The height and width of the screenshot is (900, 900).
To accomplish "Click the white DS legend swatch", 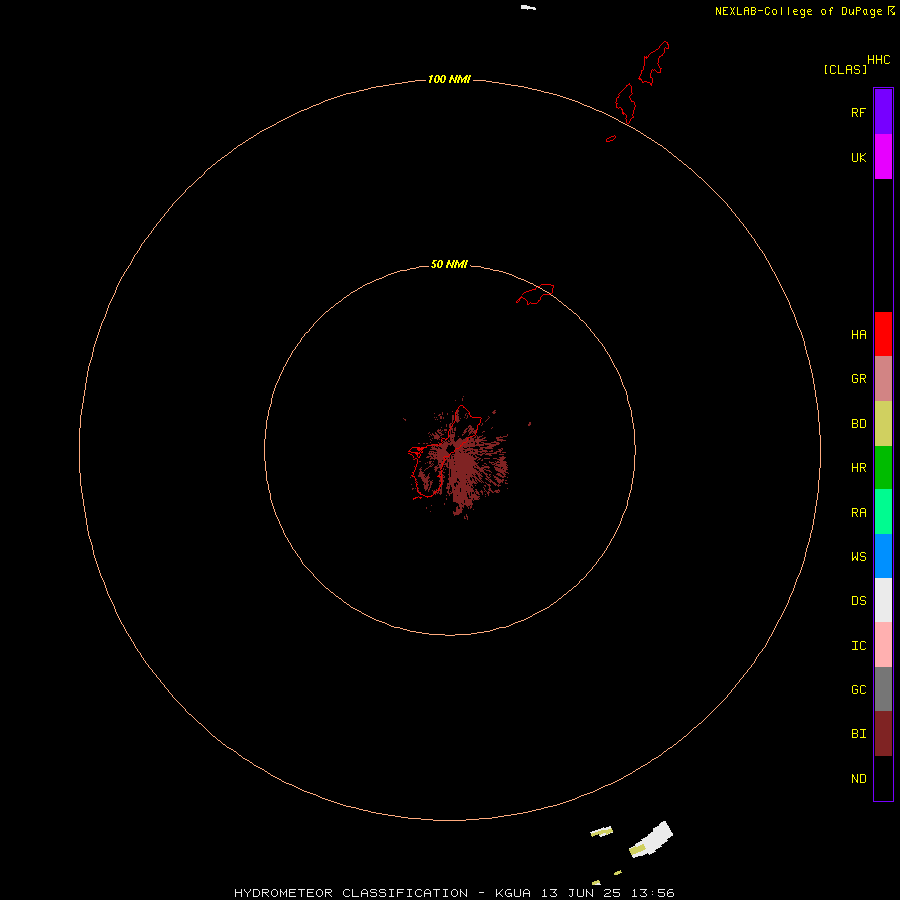I will (883, 600).
